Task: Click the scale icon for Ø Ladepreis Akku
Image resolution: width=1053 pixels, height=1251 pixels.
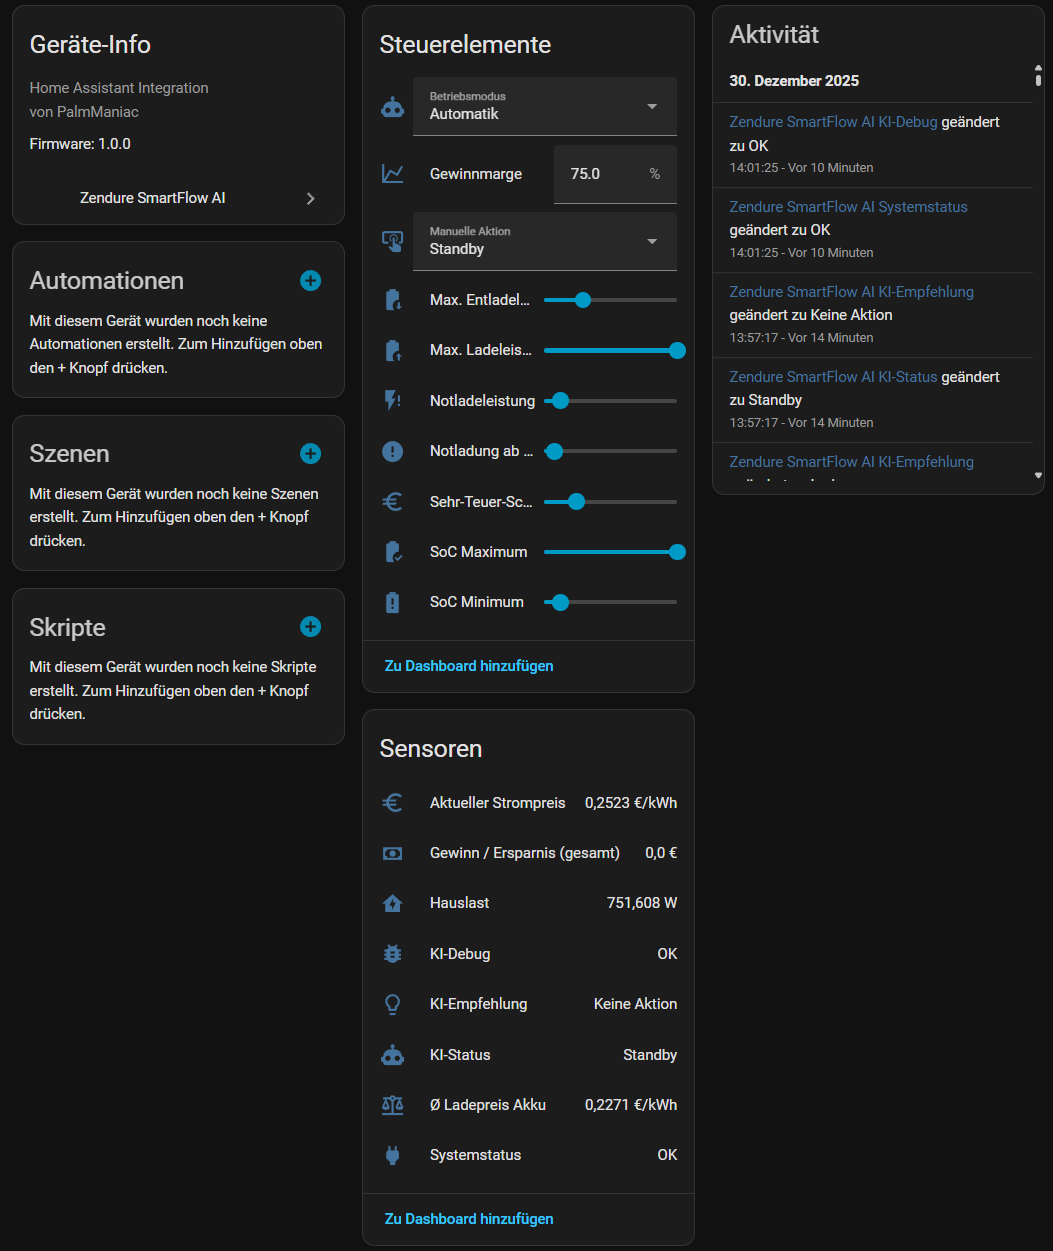Action: [393, 1105]
